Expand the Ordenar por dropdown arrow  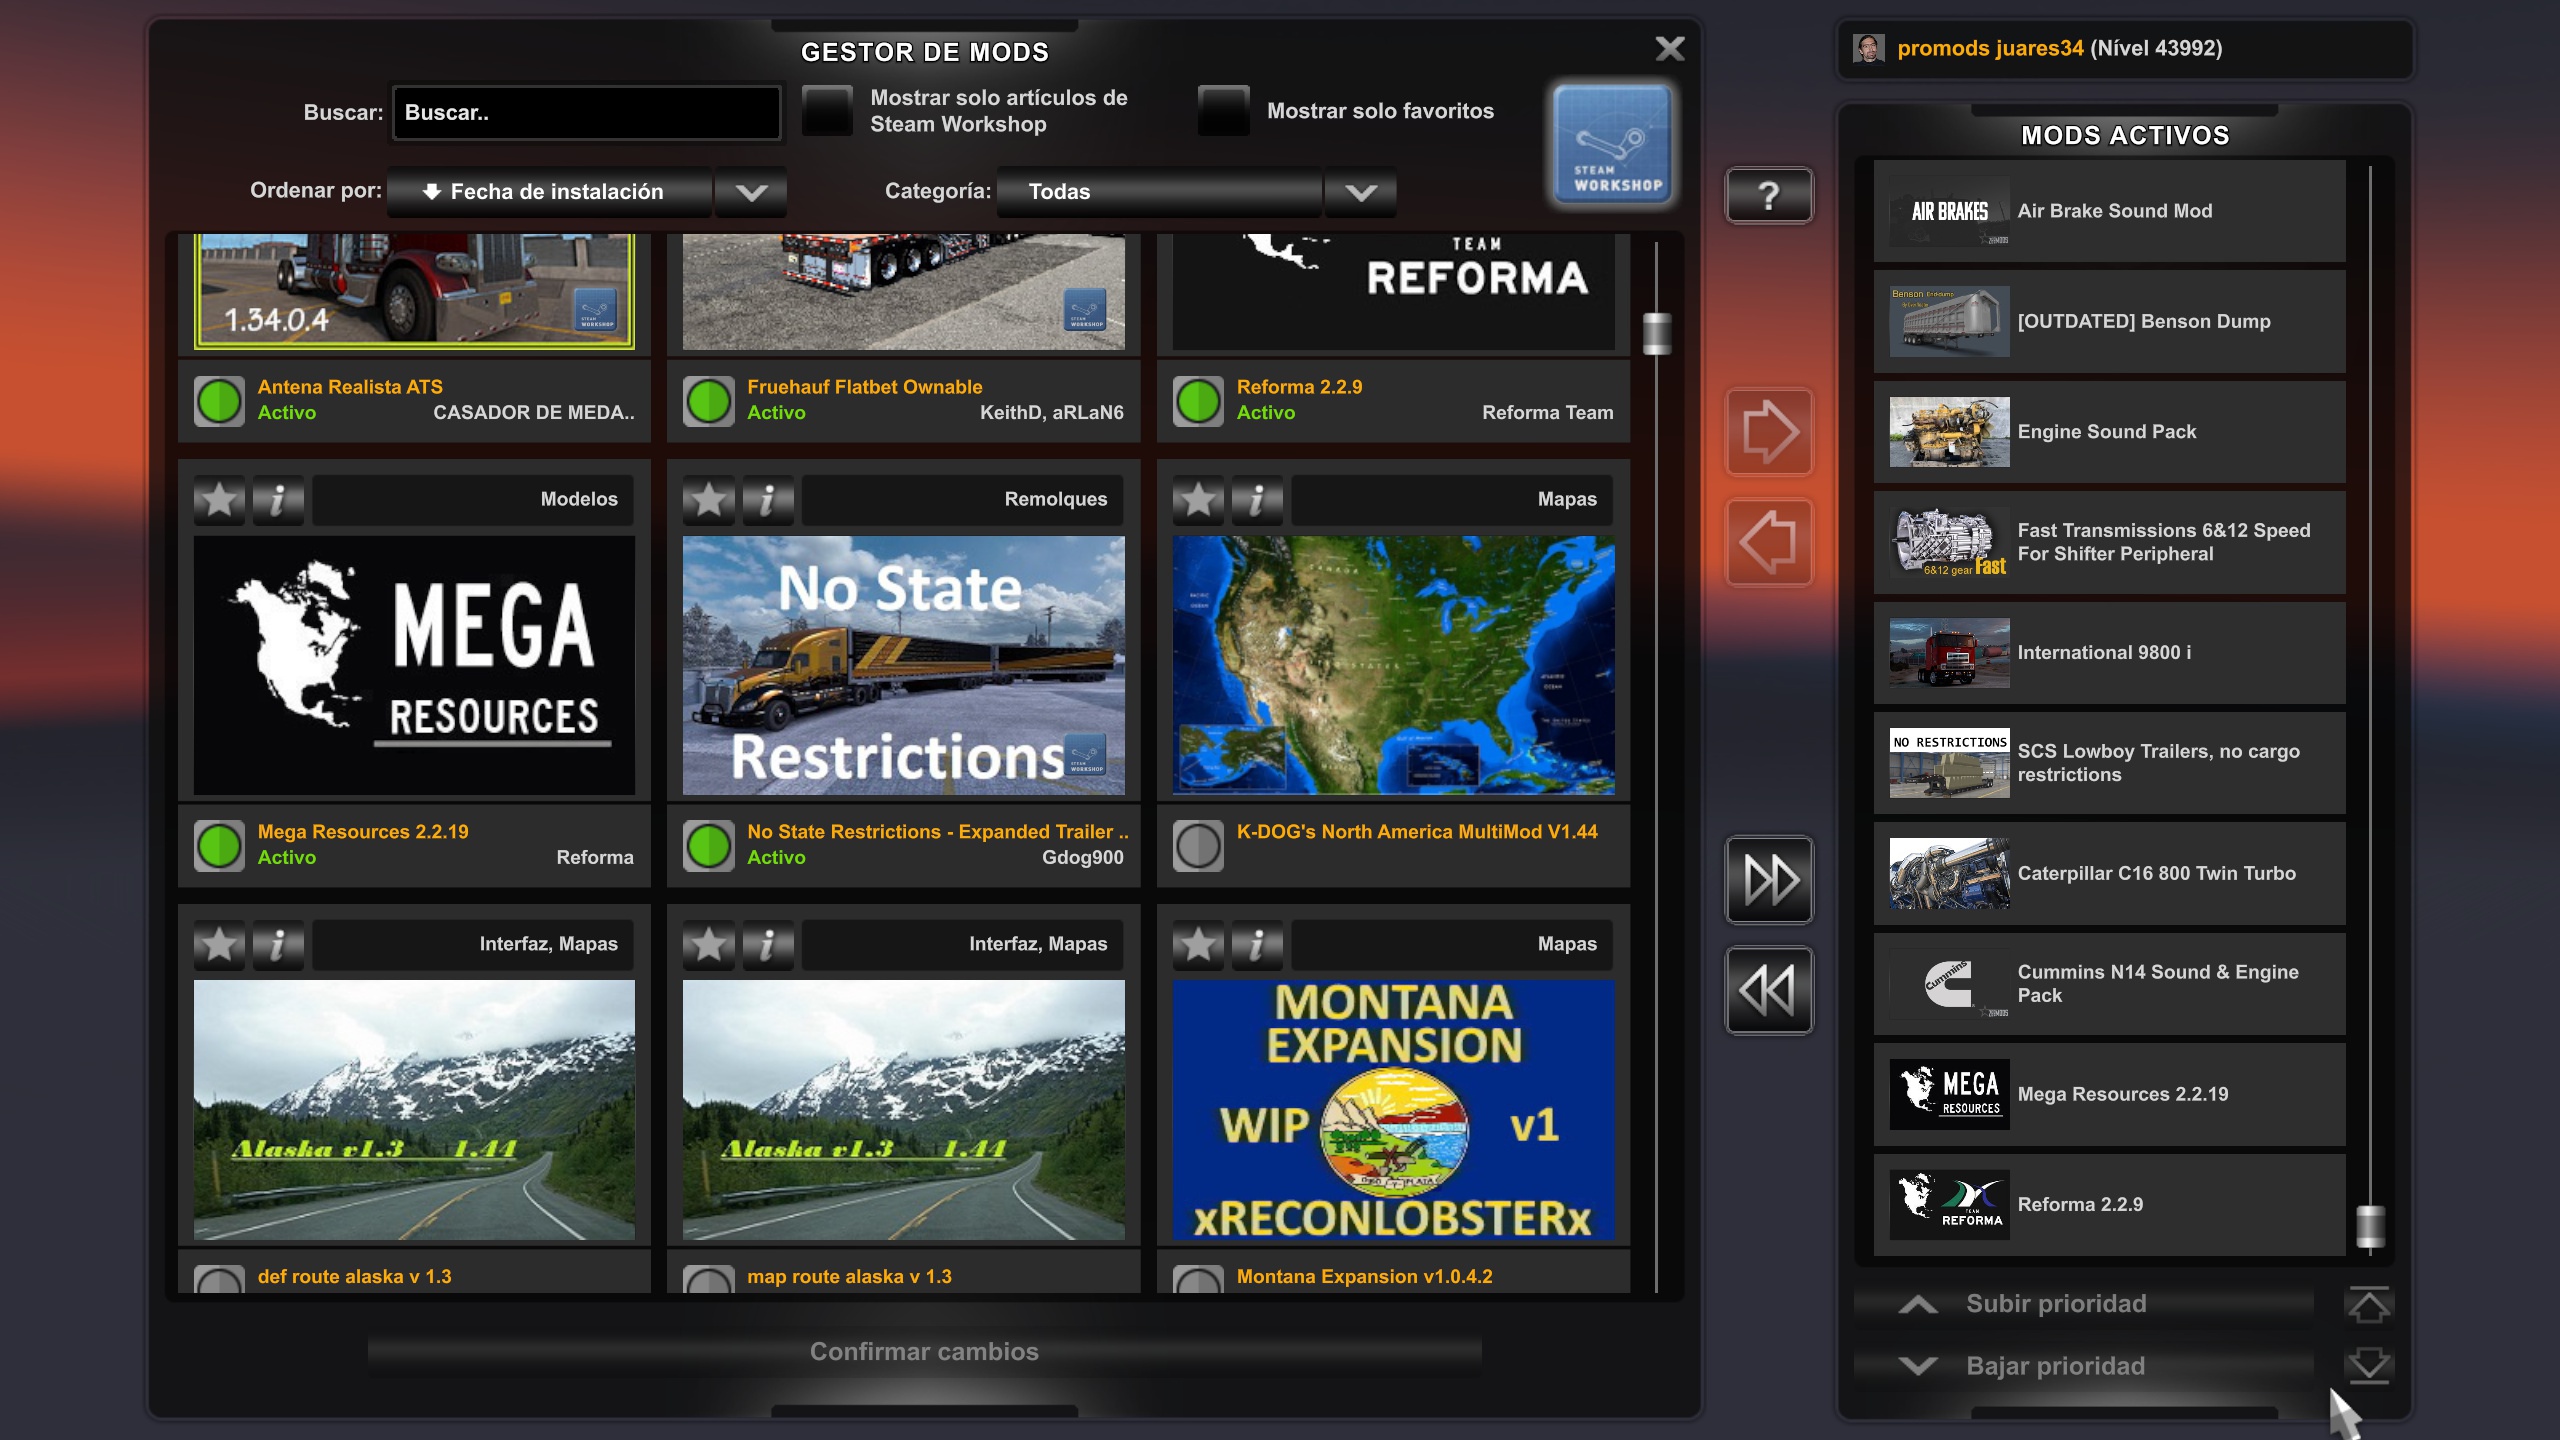click(751, 192)
